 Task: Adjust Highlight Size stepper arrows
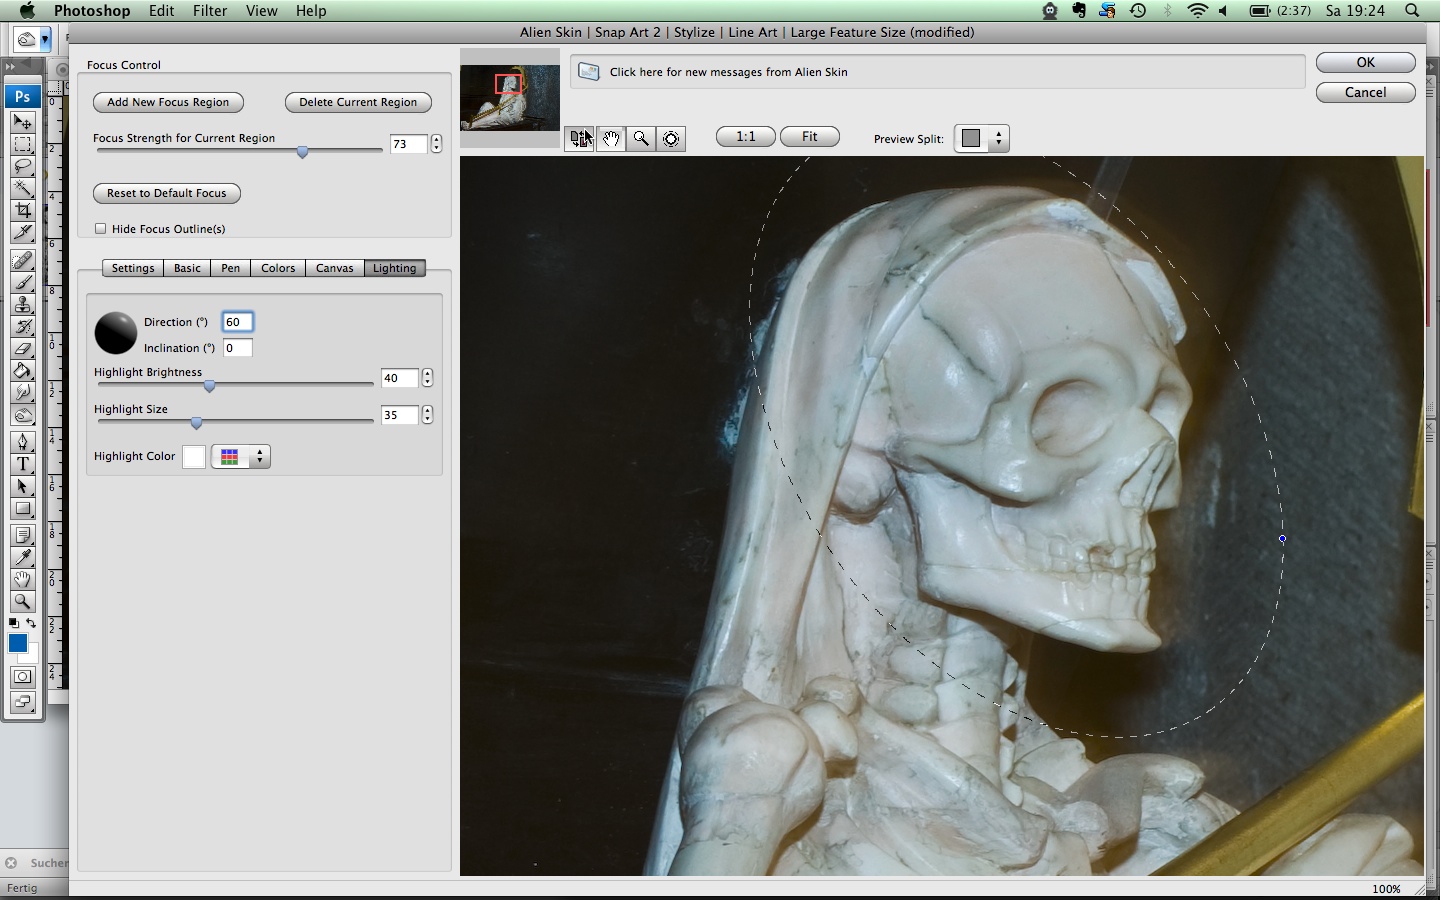[427, 415]
